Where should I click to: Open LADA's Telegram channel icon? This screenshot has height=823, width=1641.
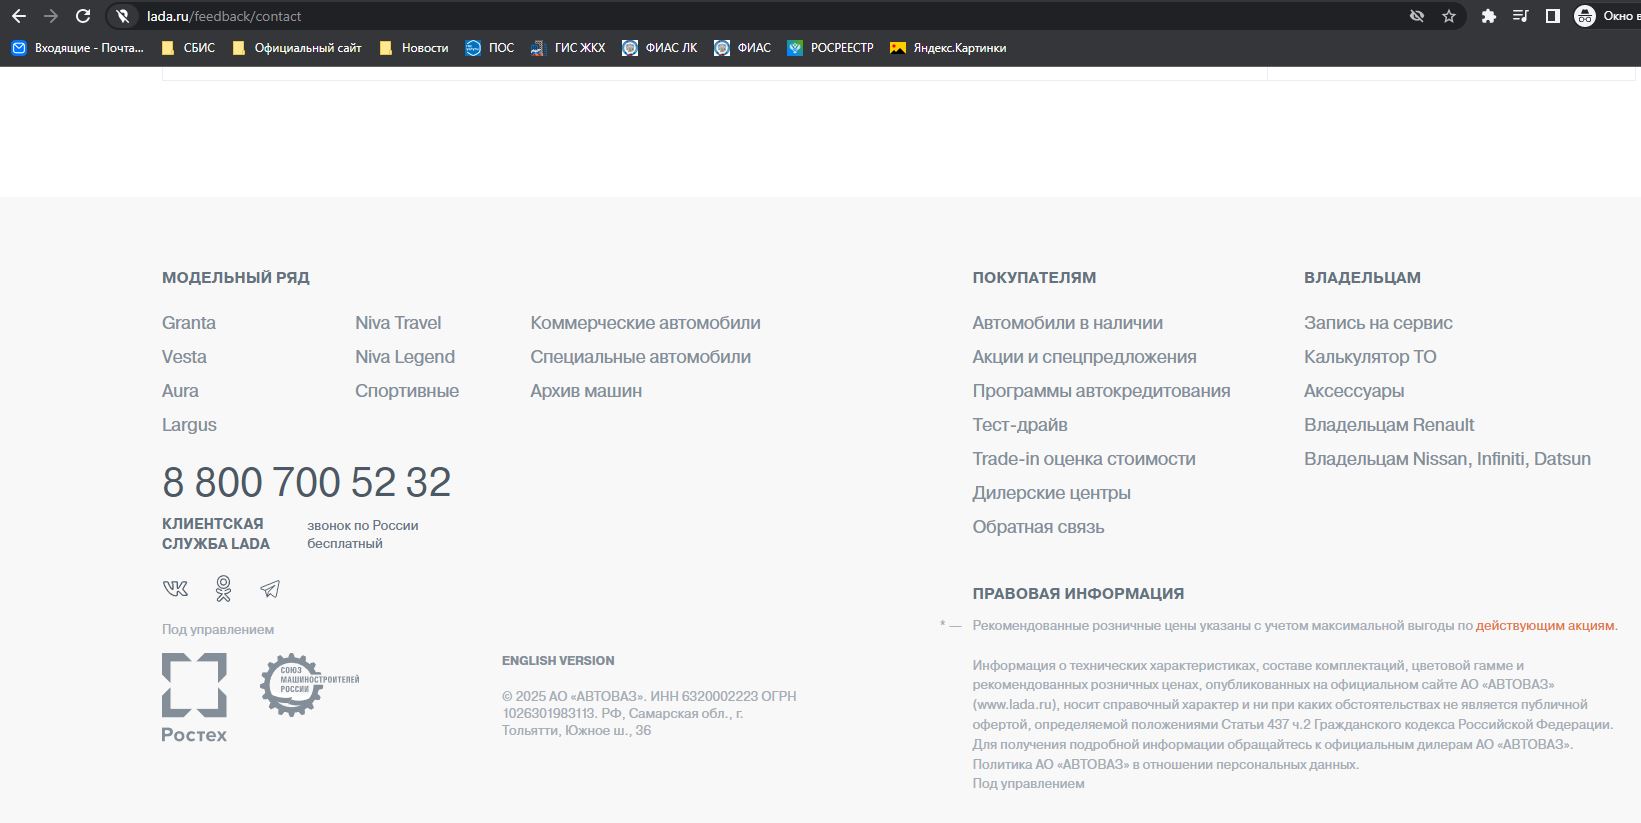[270, 589]
